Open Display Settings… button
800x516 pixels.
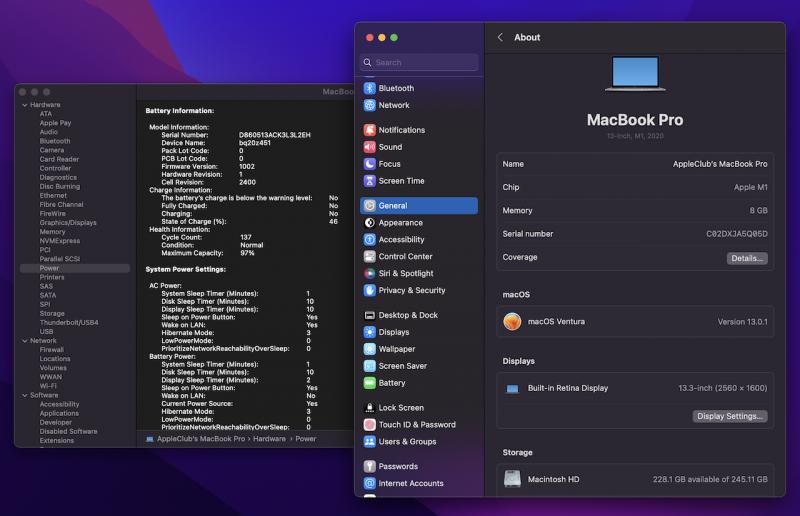[x=730, y=416]
